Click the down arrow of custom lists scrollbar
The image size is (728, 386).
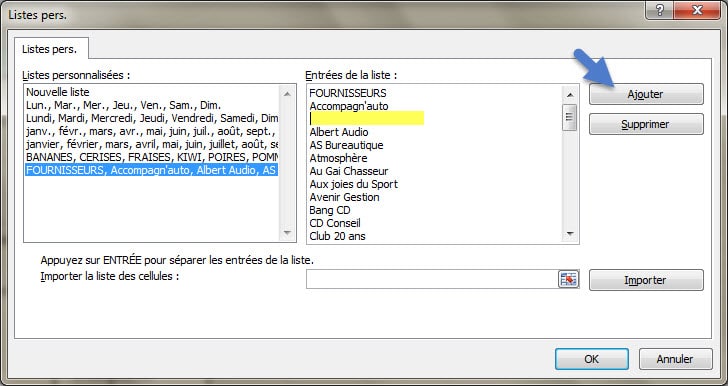(x=287, y=233)
